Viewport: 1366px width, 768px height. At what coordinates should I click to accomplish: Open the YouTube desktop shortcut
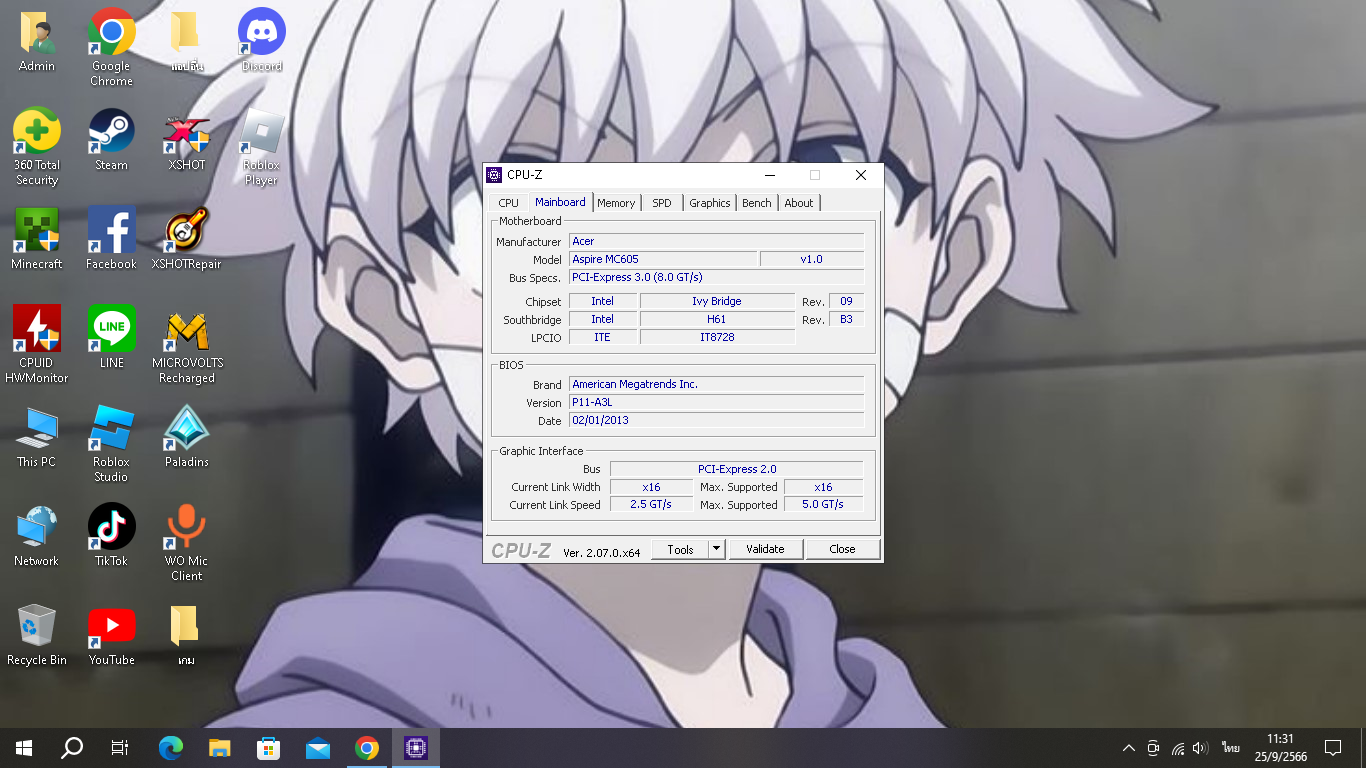point(111,635)
